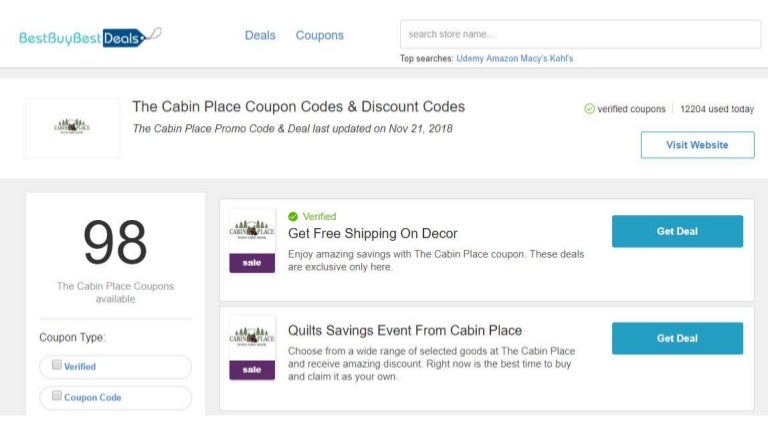Click the purple sale badge on Free Shipping deal
Image resolution: width=768 pixels, height=432 pixels.
pos(252,263)
